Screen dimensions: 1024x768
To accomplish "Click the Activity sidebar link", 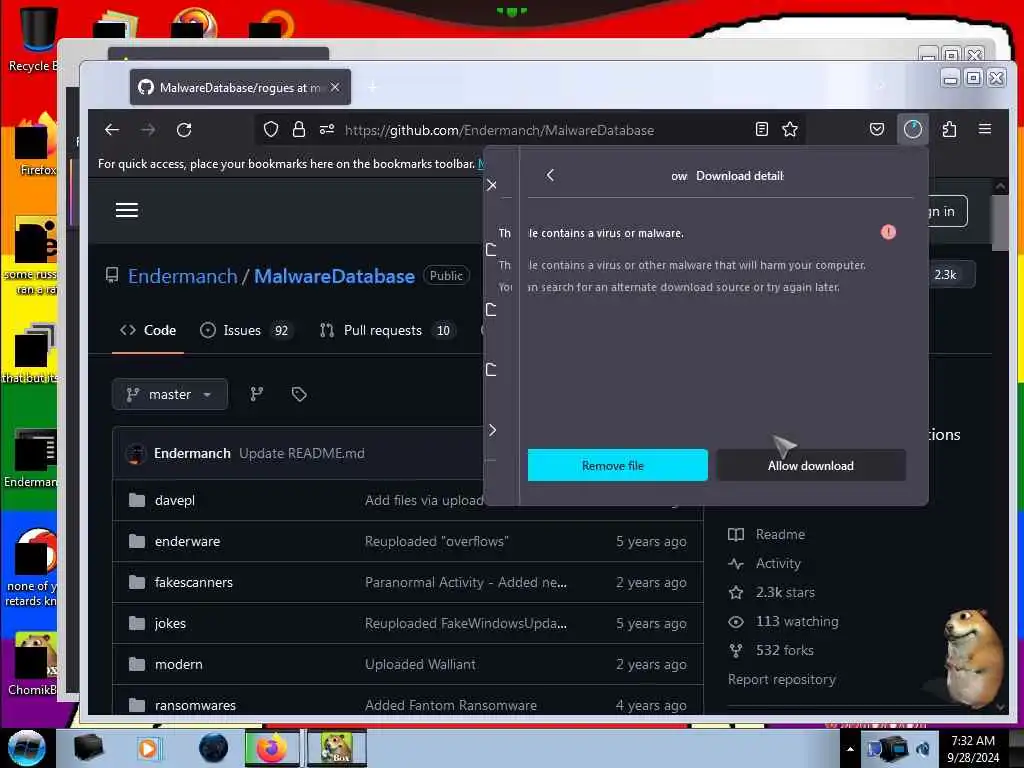I will point(778,564).
